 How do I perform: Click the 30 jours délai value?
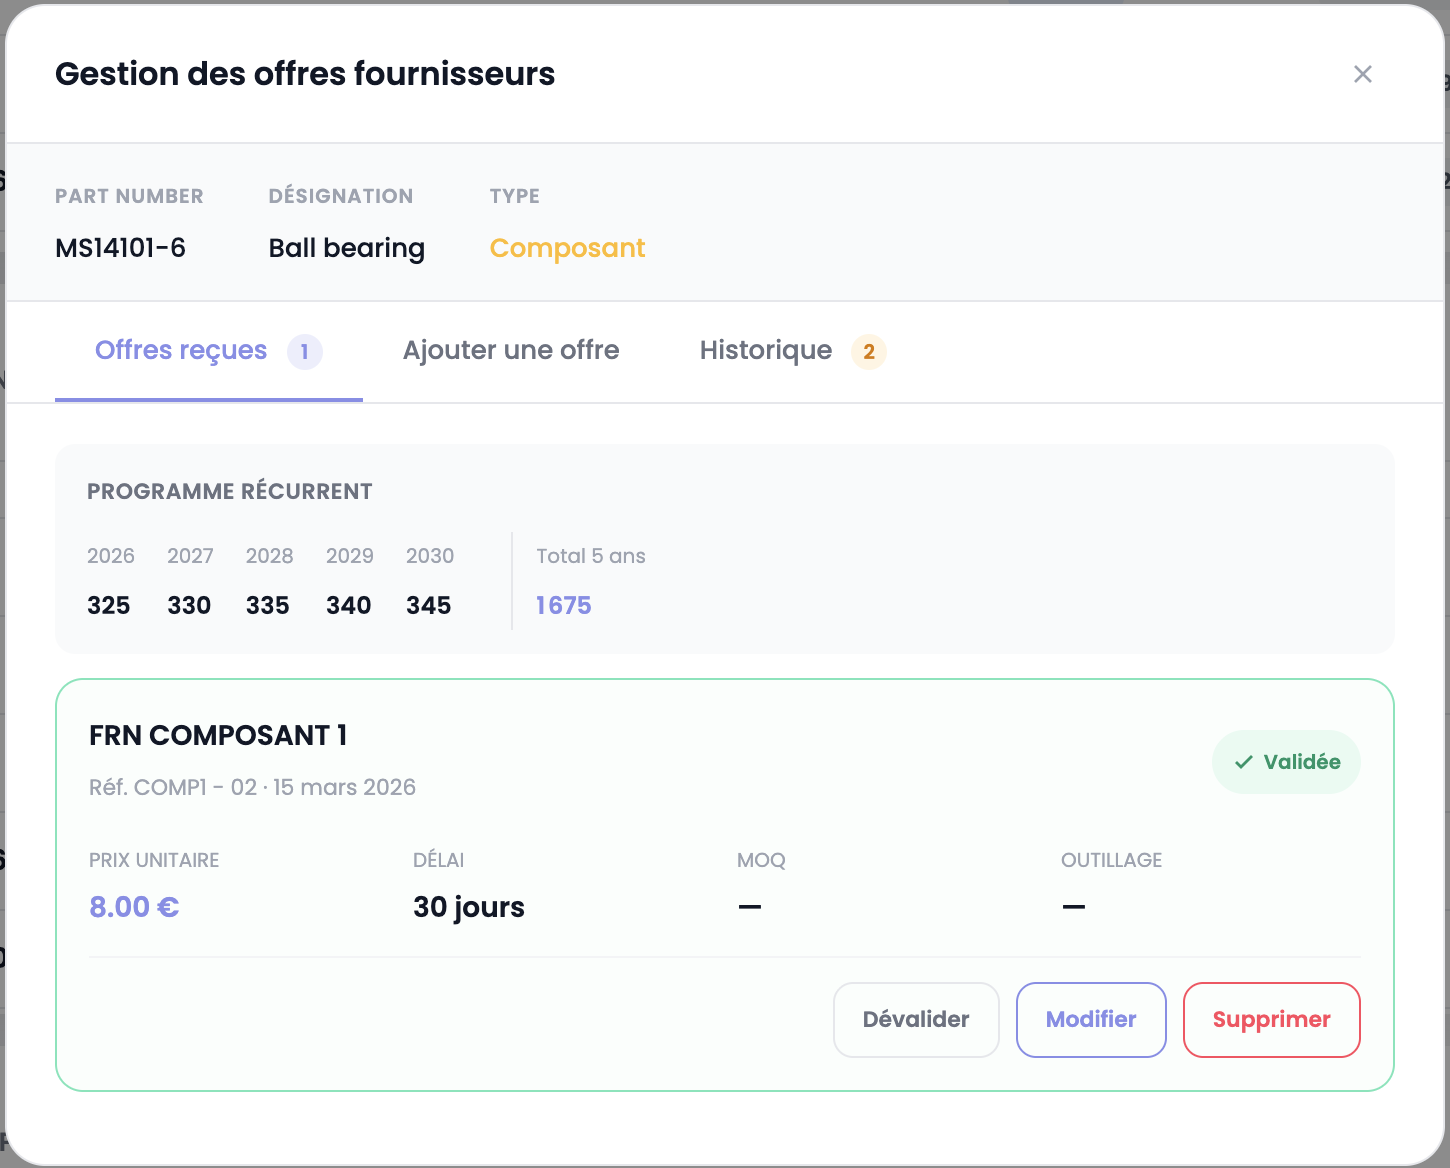pyautogui.click(x=468, y=907)
